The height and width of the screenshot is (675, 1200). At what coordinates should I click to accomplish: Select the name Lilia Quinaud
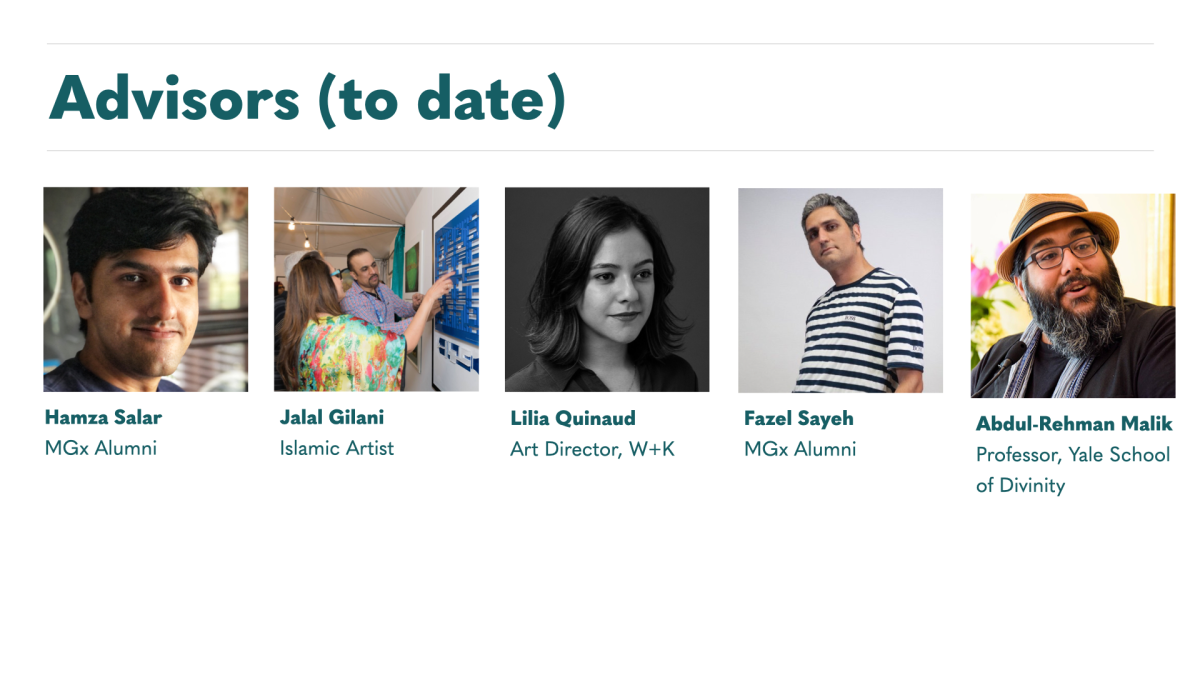(x=573, y=418)
